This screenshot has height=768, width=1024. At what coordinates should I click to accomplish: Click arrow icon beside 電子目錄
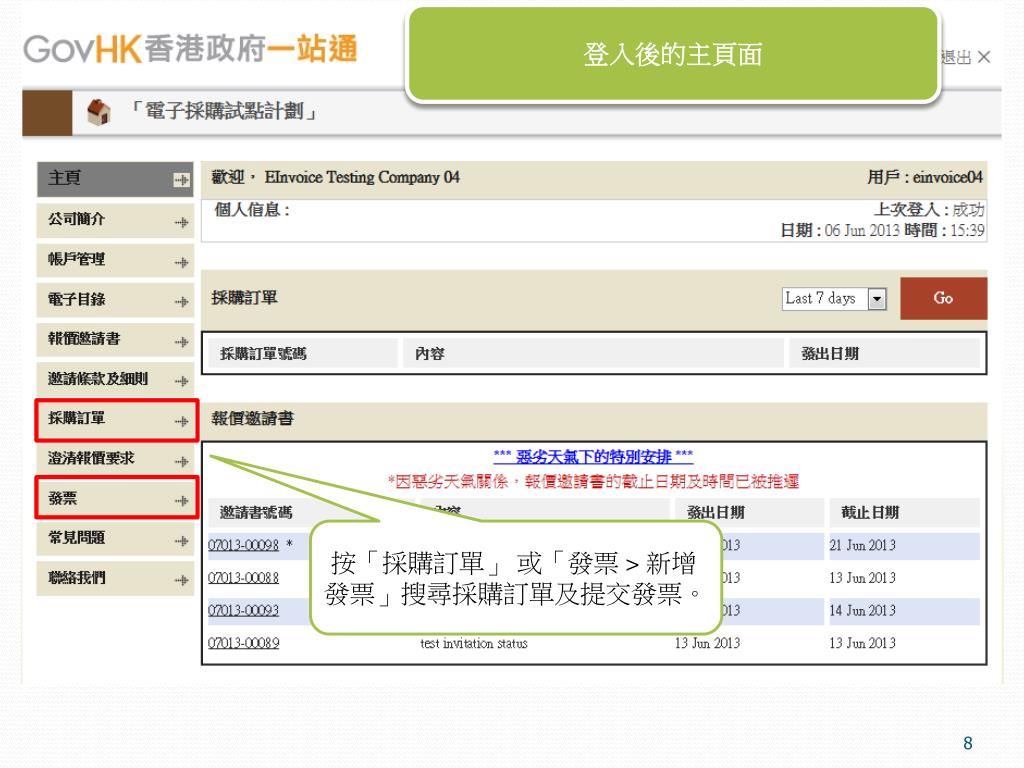tap(182, 302)
